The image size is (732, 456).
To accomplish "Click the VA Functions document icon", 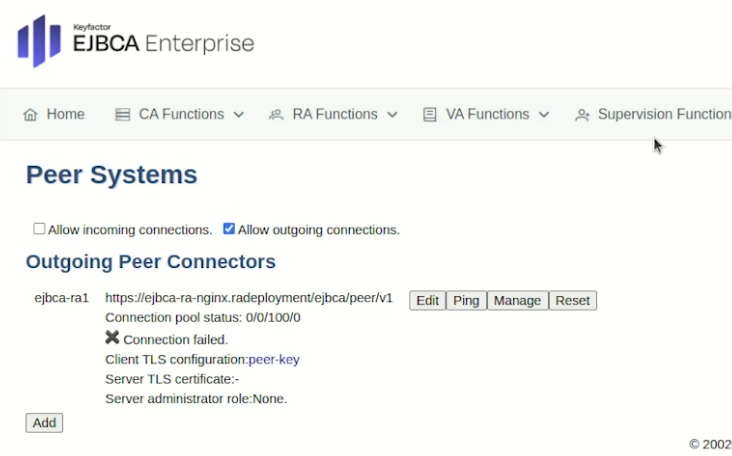I will pos(430,115).
